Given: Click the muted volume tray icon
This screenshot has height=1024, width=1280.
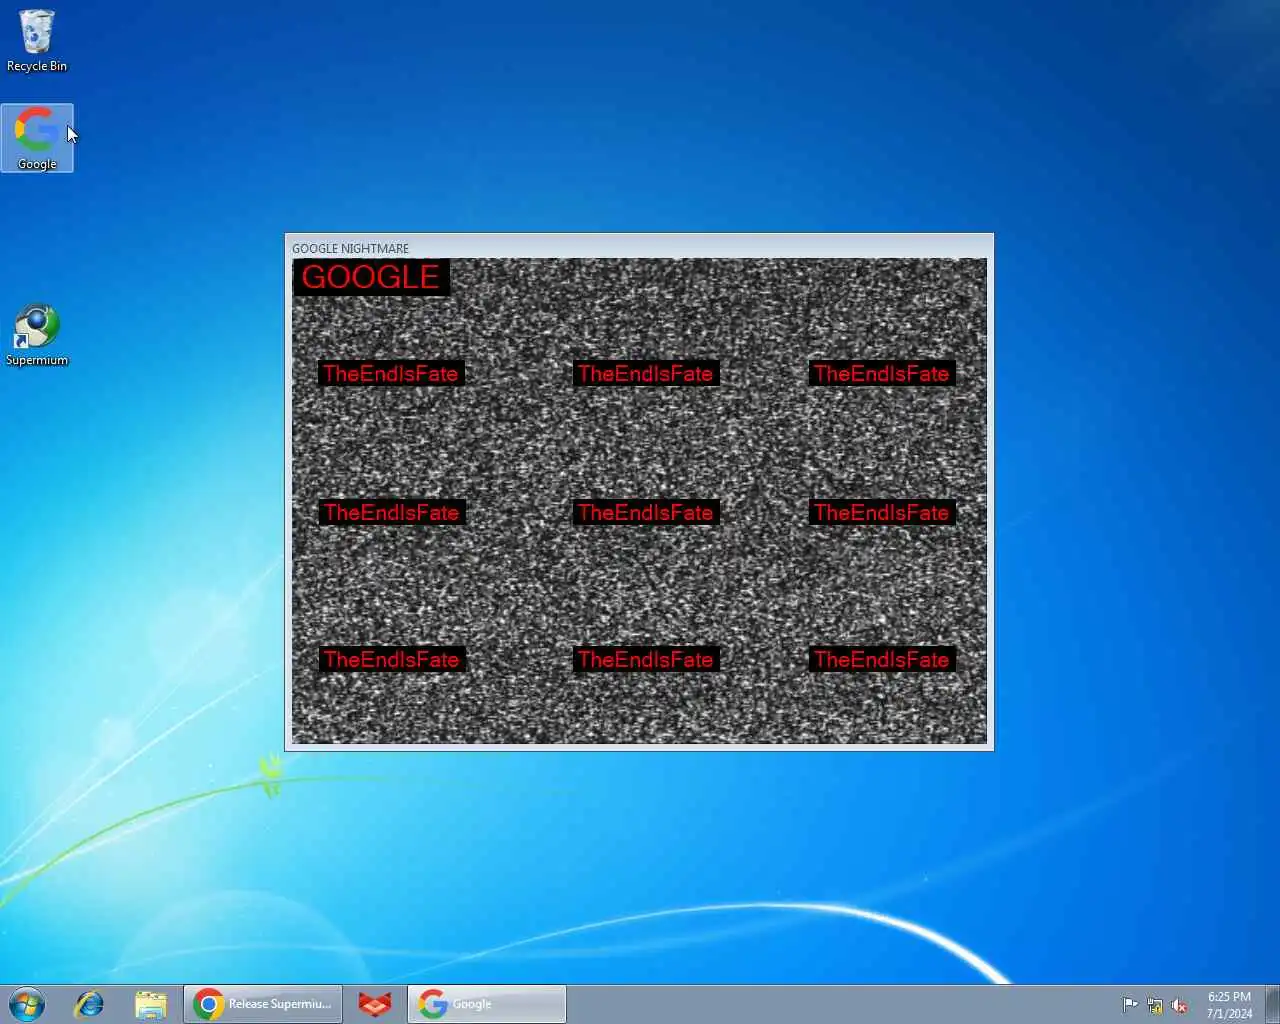Looking at the screenshot, I should 1180,1005.
